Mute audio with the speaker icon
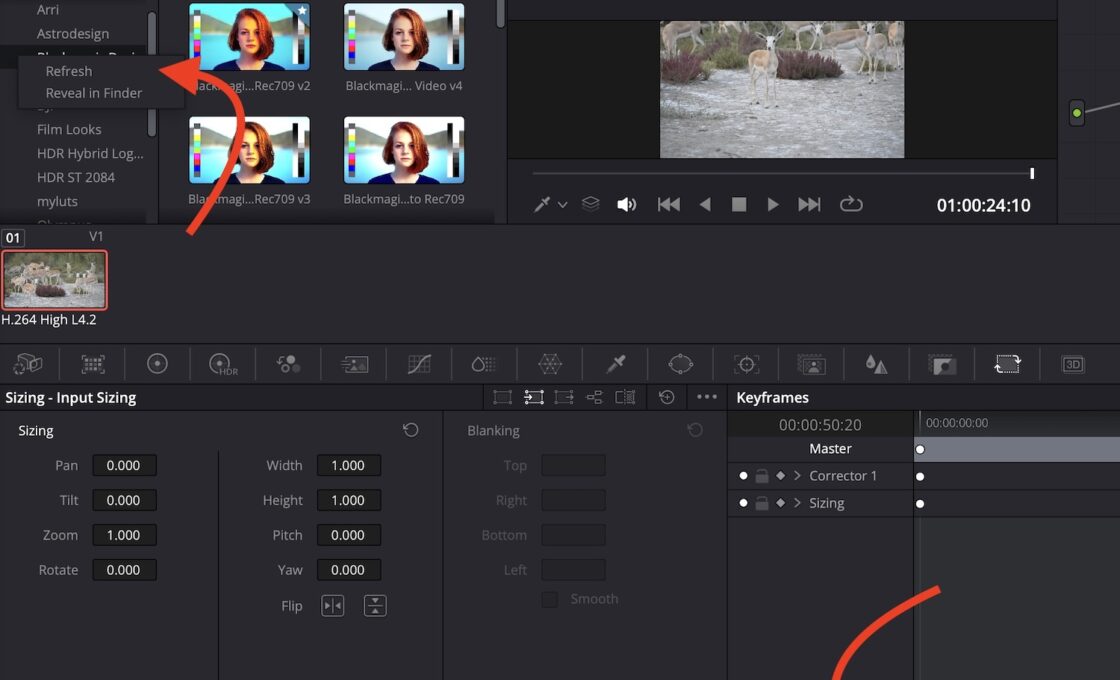This screenshot has width=1120, height=680. 627,204
